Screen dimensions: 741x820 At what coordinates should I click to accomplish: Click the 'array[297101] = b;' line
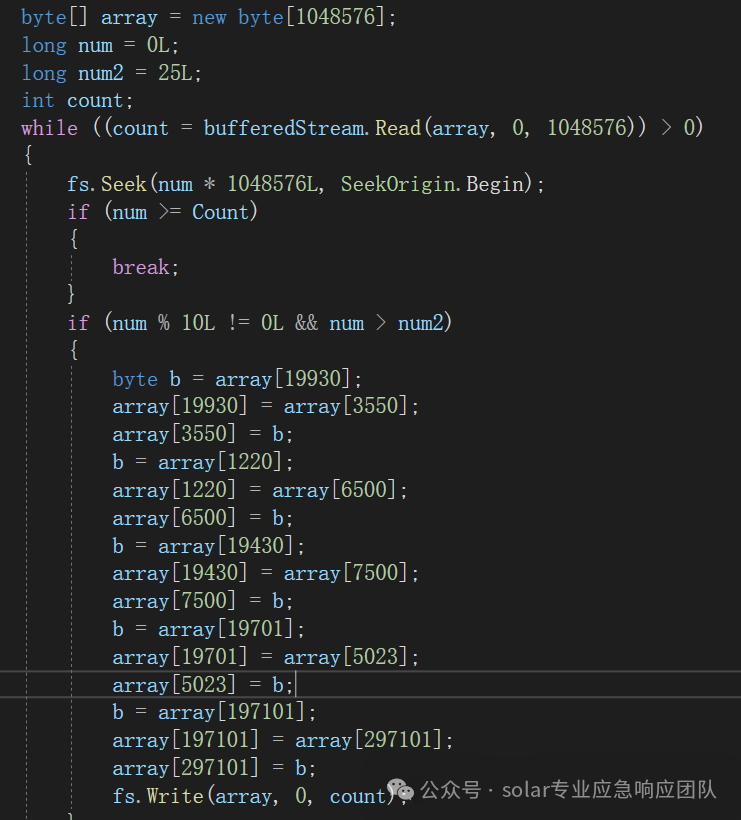[x=214, y=768]
